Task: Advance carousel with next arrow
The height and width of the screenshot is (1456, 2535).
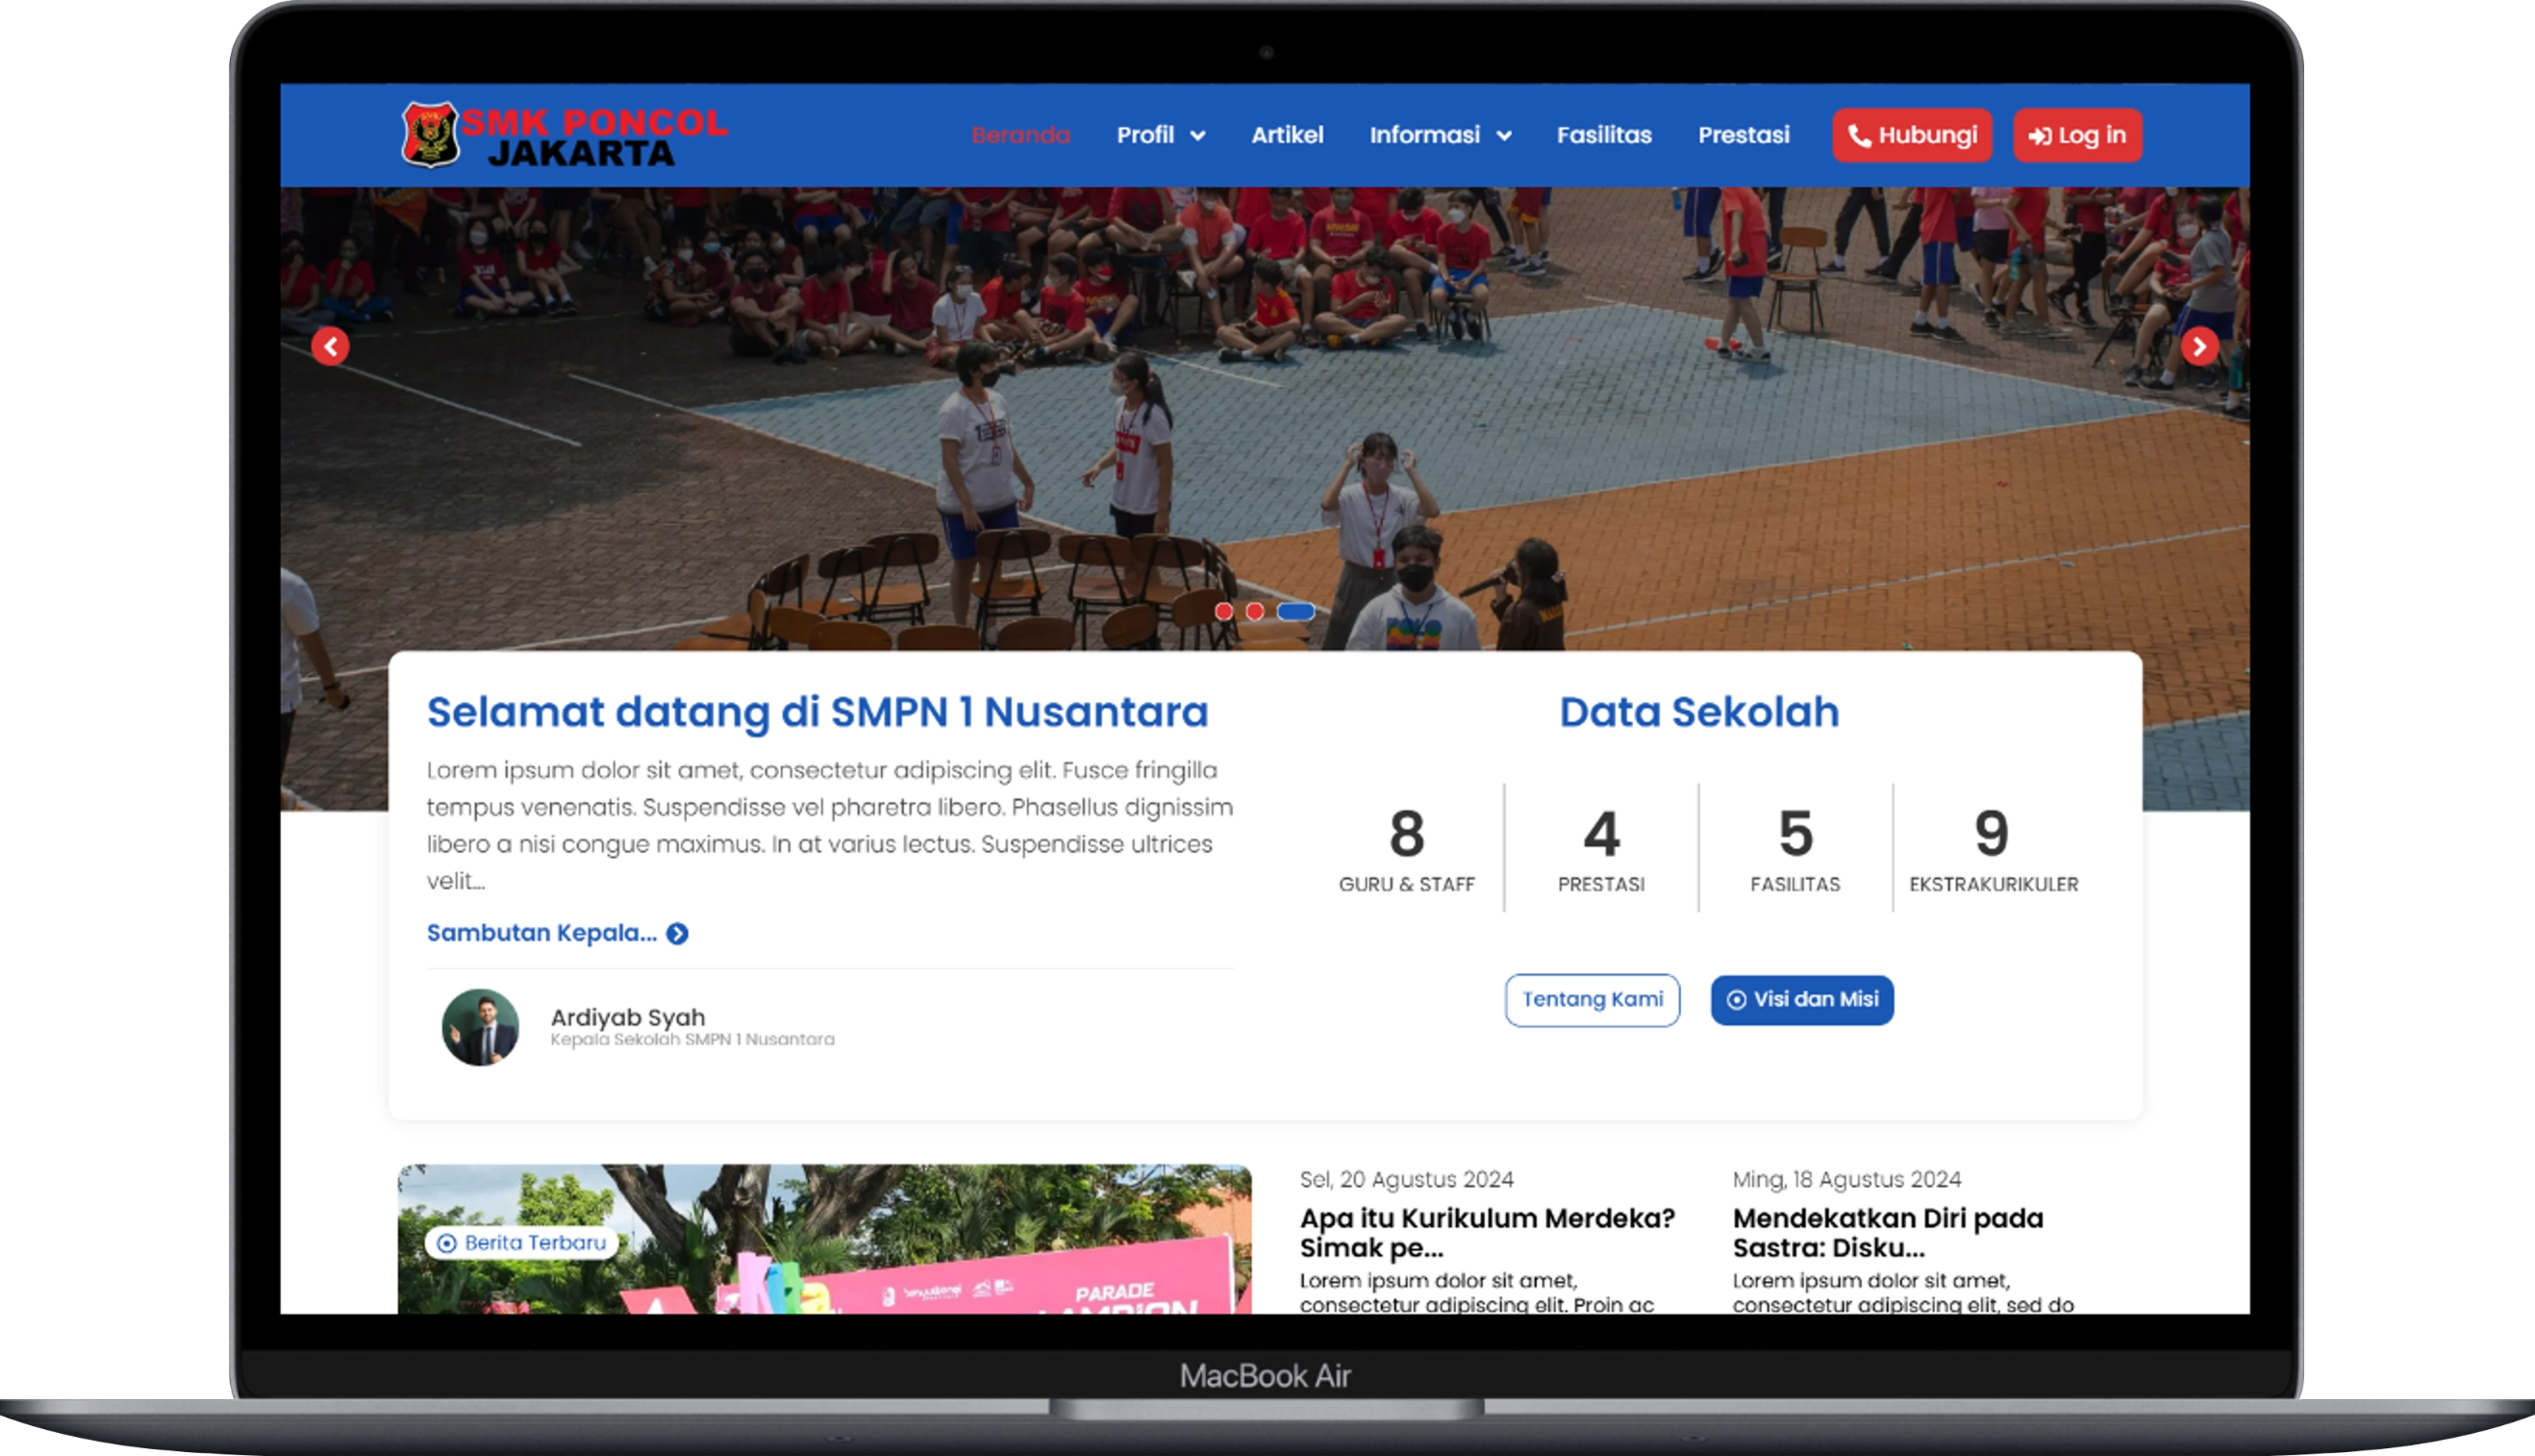Action: [x=2199, y=347]
